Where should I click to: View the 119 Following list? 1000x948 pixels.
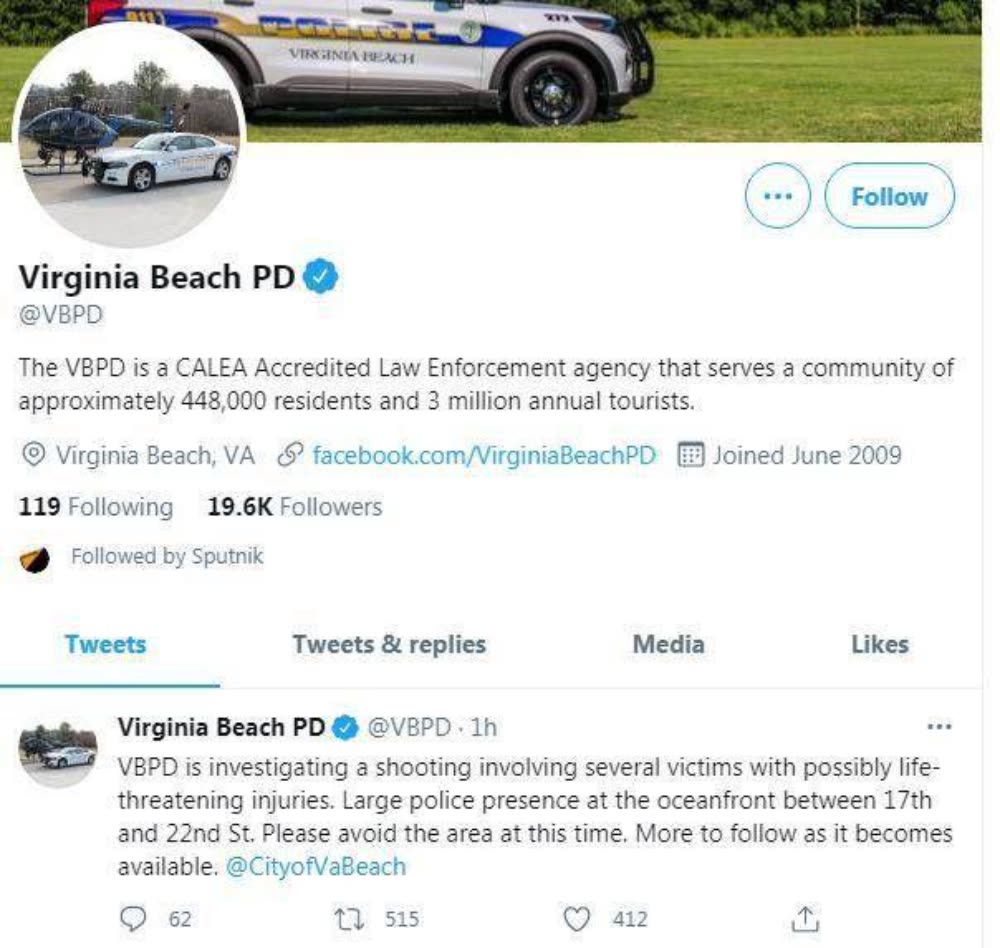pyautogui.click(x=96, y=507)
